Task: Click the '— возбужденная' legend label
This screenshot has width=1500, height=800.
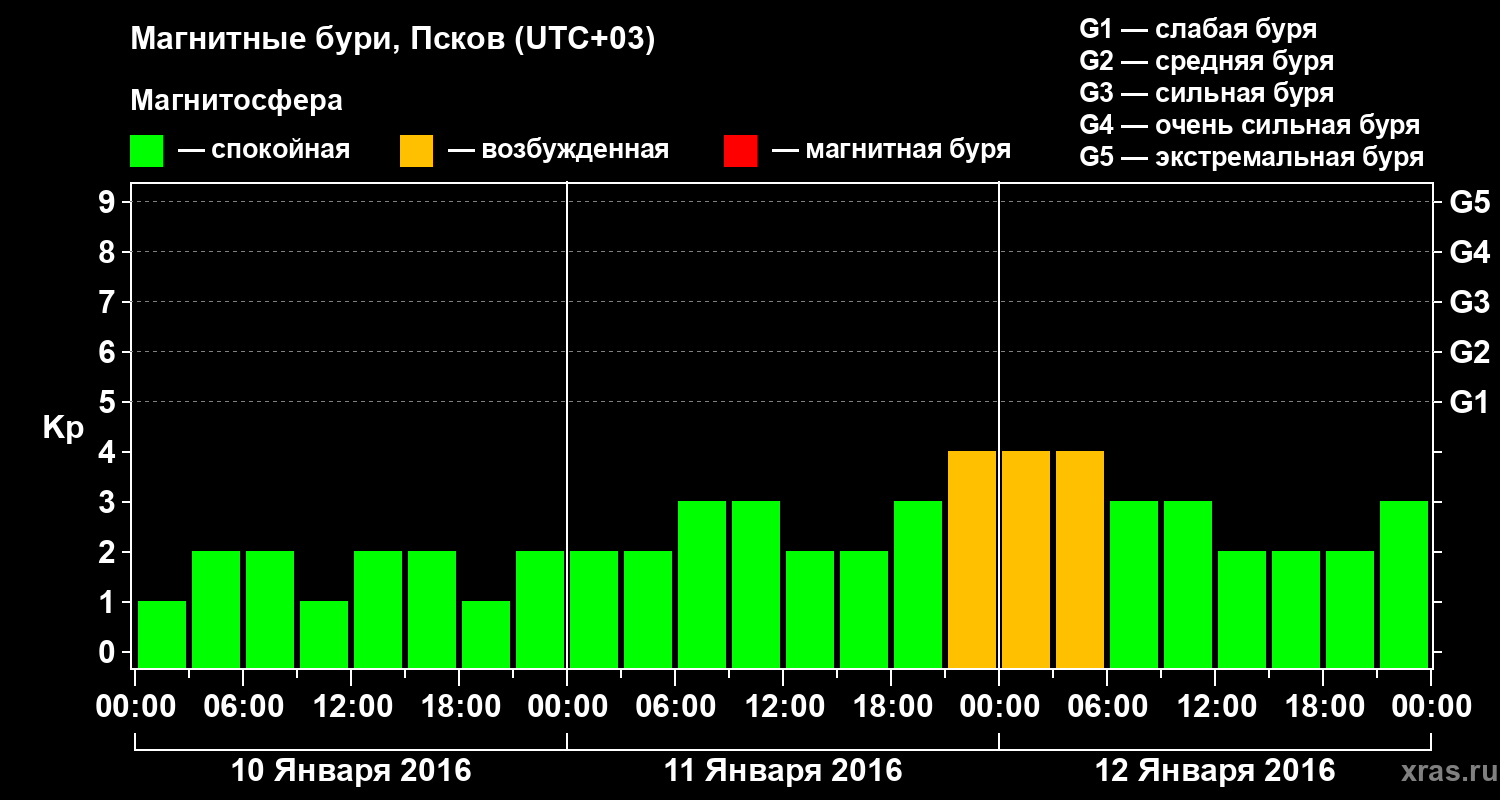Action: 558,151
